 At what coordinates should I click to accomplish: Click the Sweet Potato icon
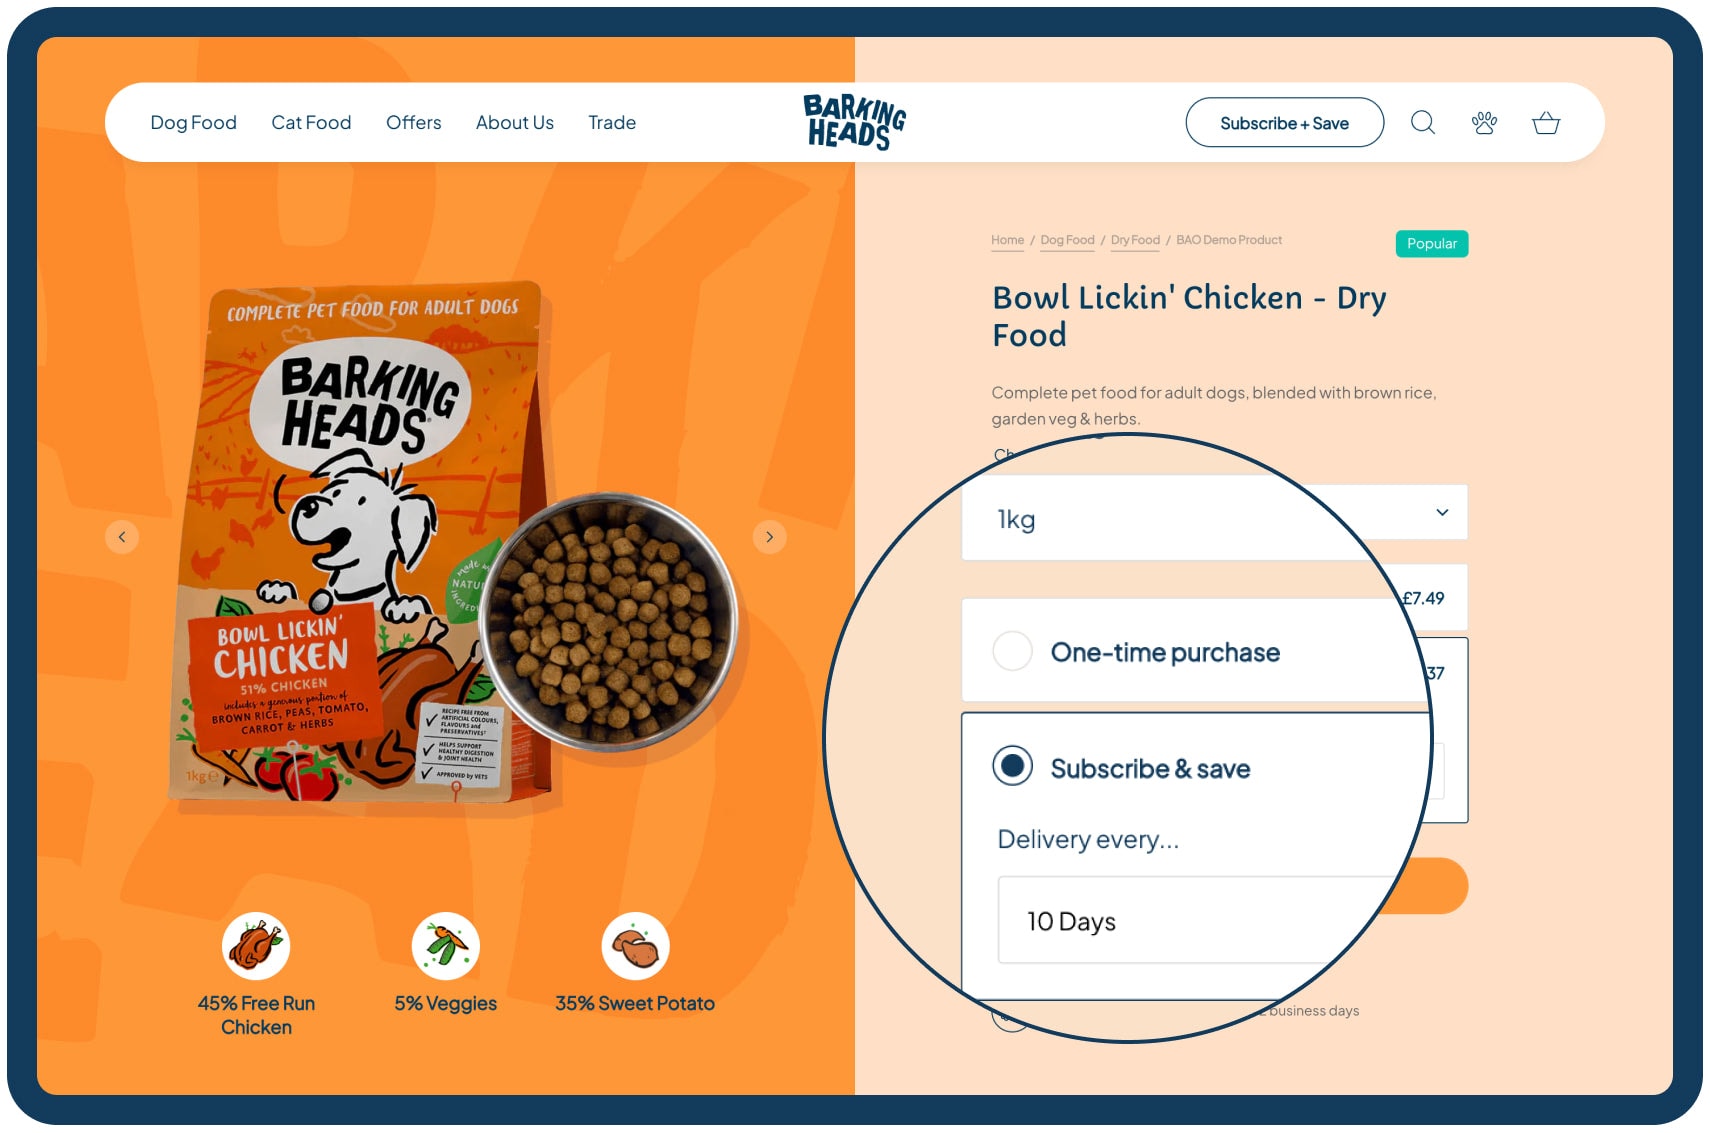(635, 946)
